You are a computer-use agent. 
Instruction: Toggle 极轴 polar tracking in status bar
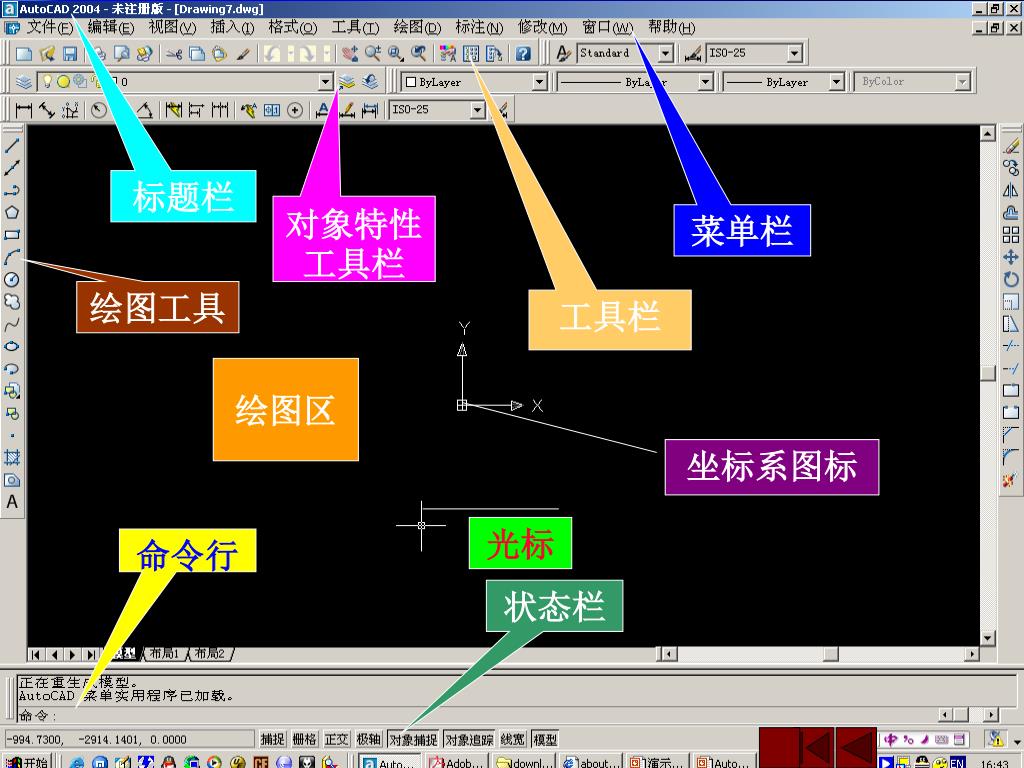tap(368, 739)
